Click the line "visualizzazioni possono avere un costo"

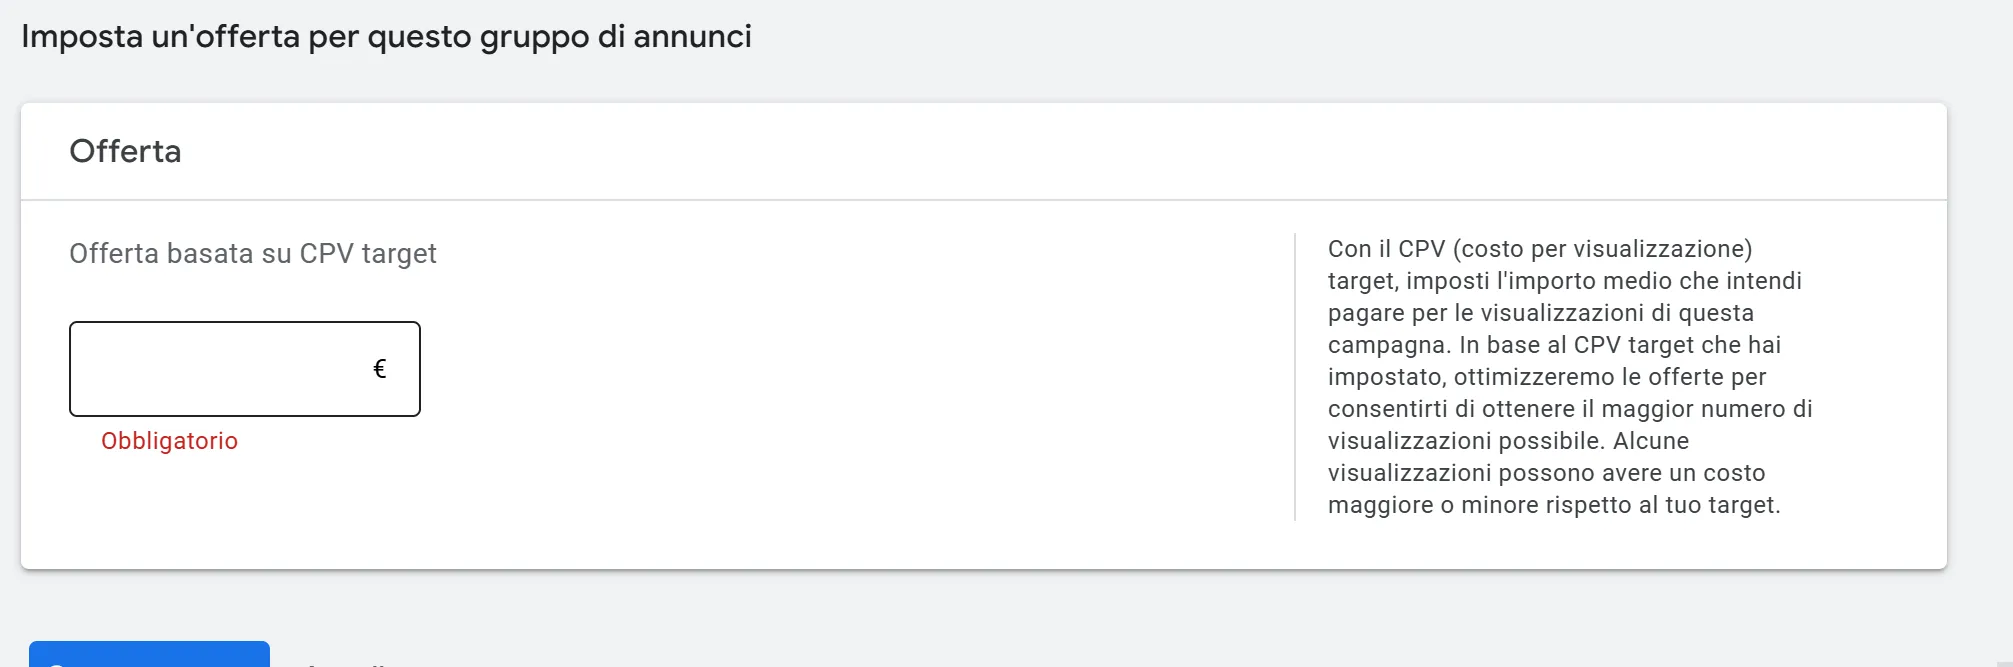click(x=1546, y=473)
